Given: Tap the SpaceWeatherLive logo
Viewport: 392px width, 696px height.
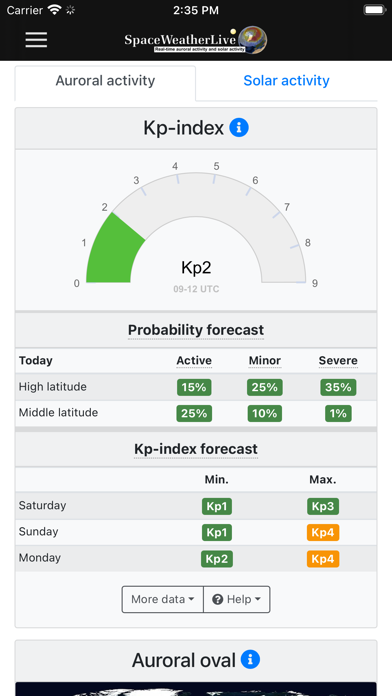Looking at the screenshot, I should (196, 40).
